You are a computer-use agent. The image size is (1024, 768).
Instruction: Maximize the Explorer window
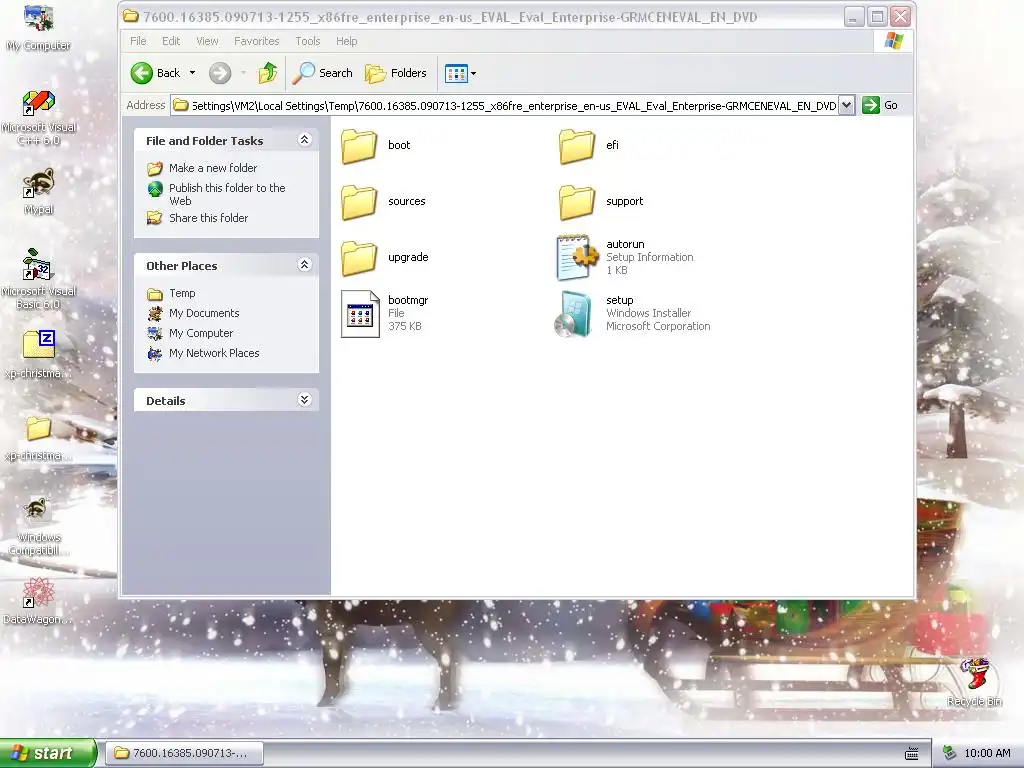pos(878,17)
